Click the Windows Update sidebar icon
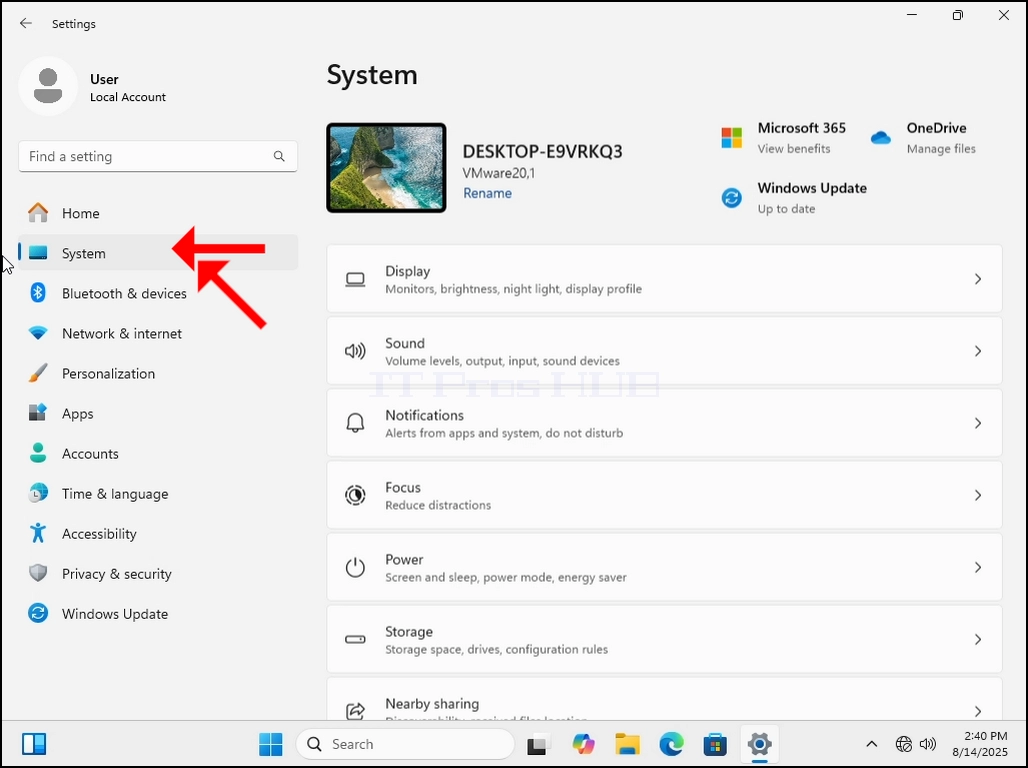 tap(38, 613)
